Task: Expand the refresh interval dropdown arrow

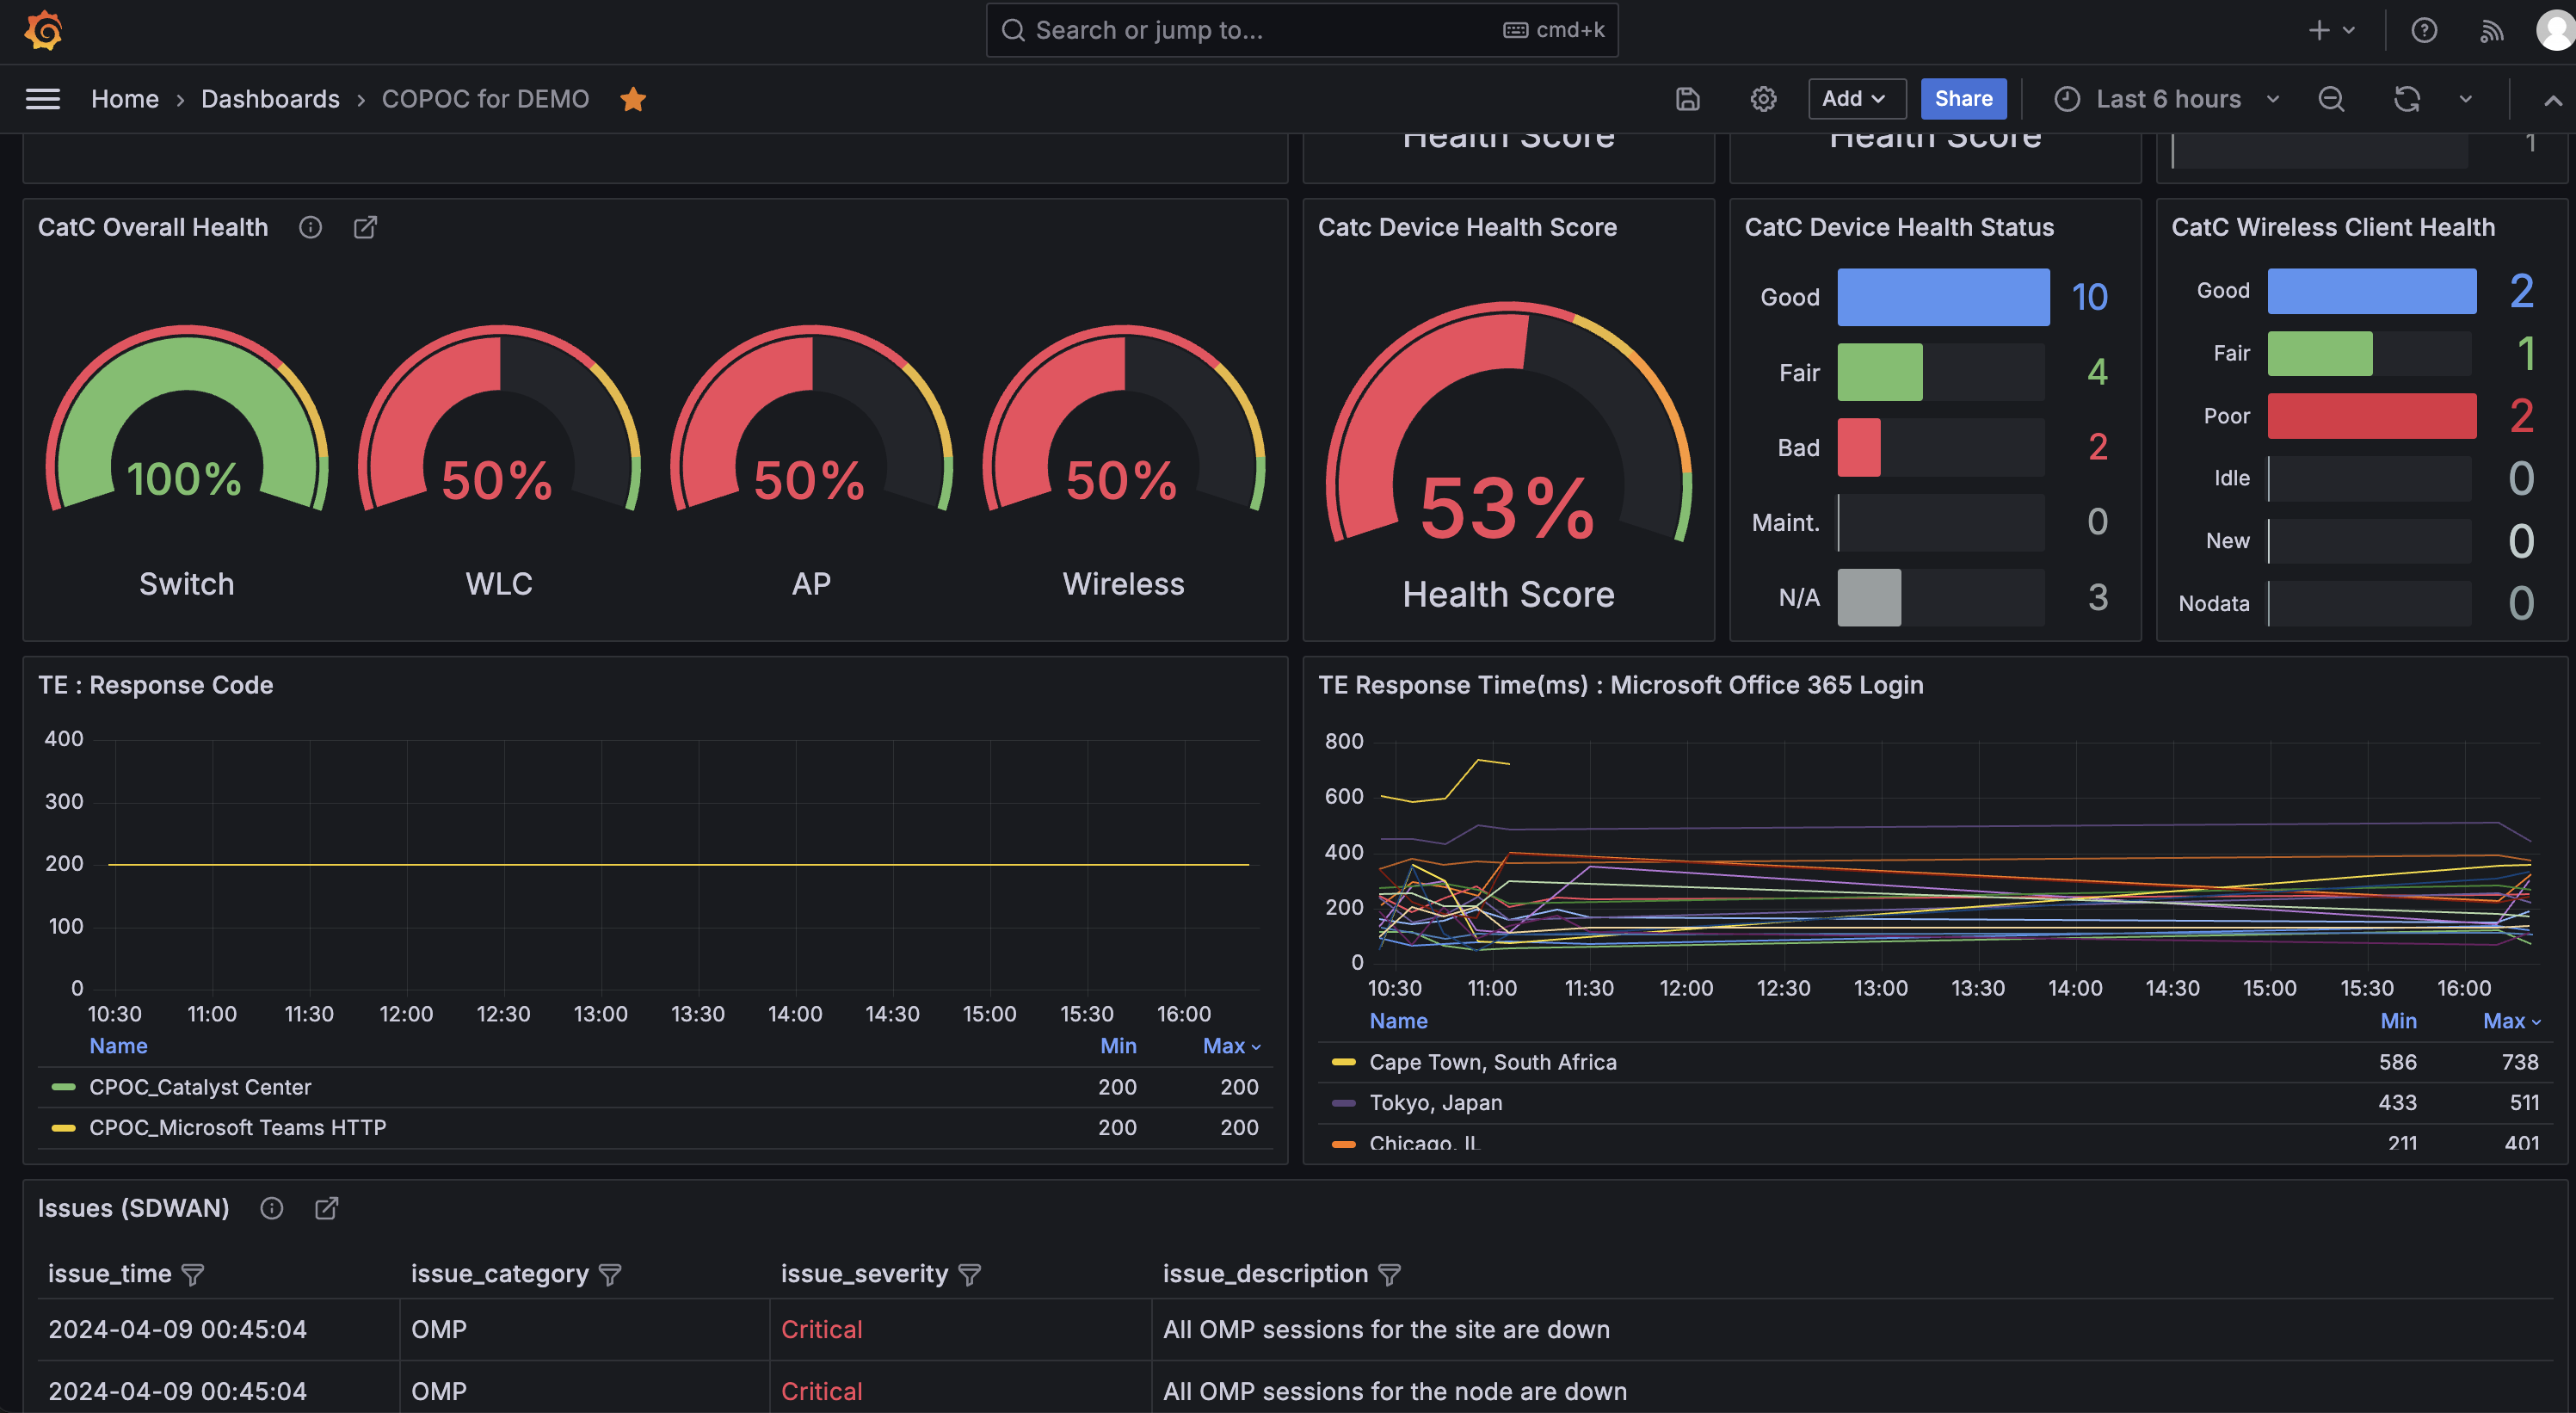Action: pyautogui.click(x=2465, y=99)
